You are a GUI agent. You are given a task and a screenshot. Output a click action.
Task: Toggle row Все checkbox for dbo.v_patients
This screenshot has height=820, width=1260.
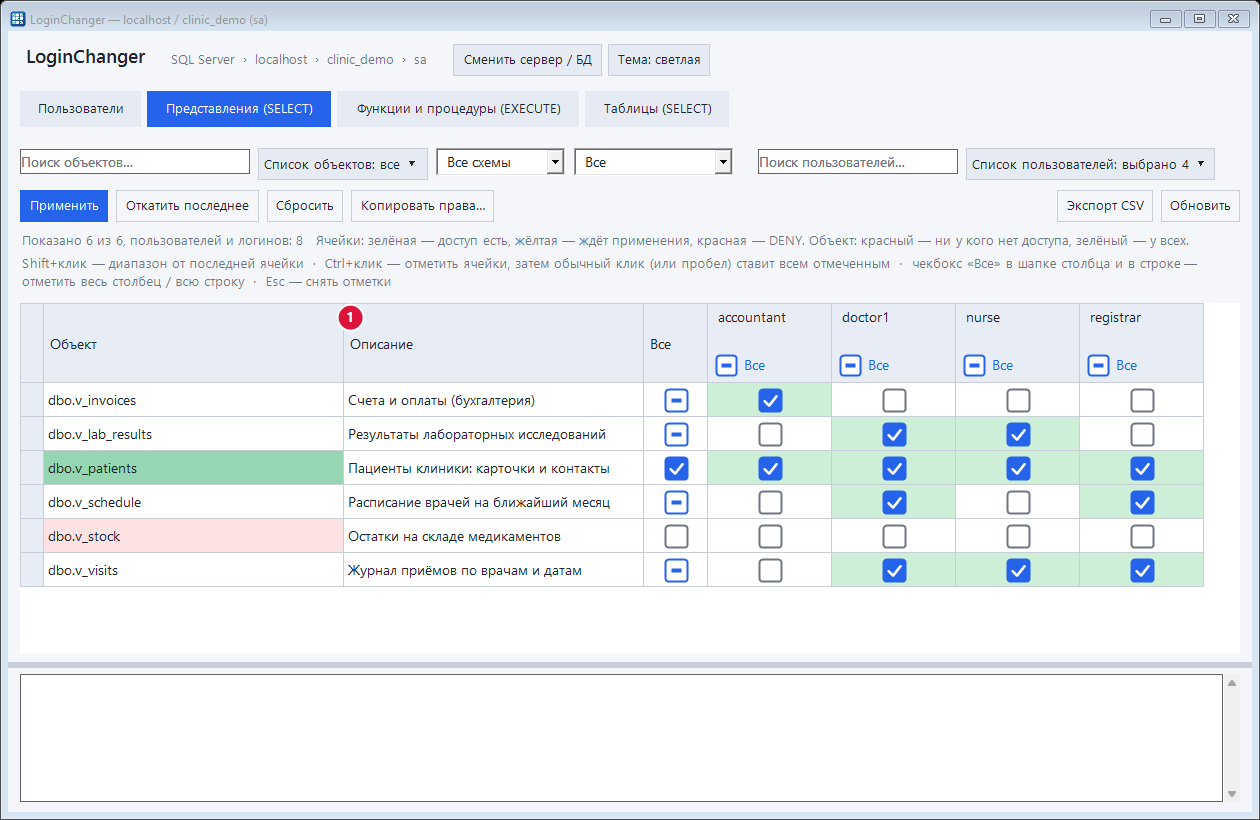[676, 469]
